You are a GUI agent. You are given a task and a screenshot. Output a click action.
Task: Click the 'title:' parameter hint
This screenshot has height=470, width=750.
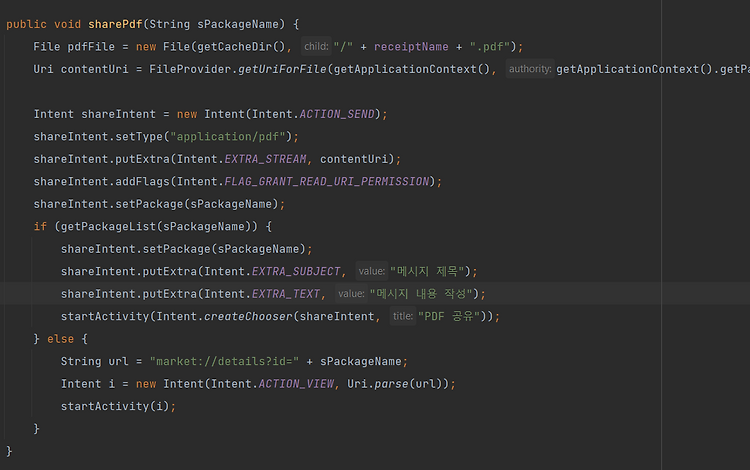403,316
